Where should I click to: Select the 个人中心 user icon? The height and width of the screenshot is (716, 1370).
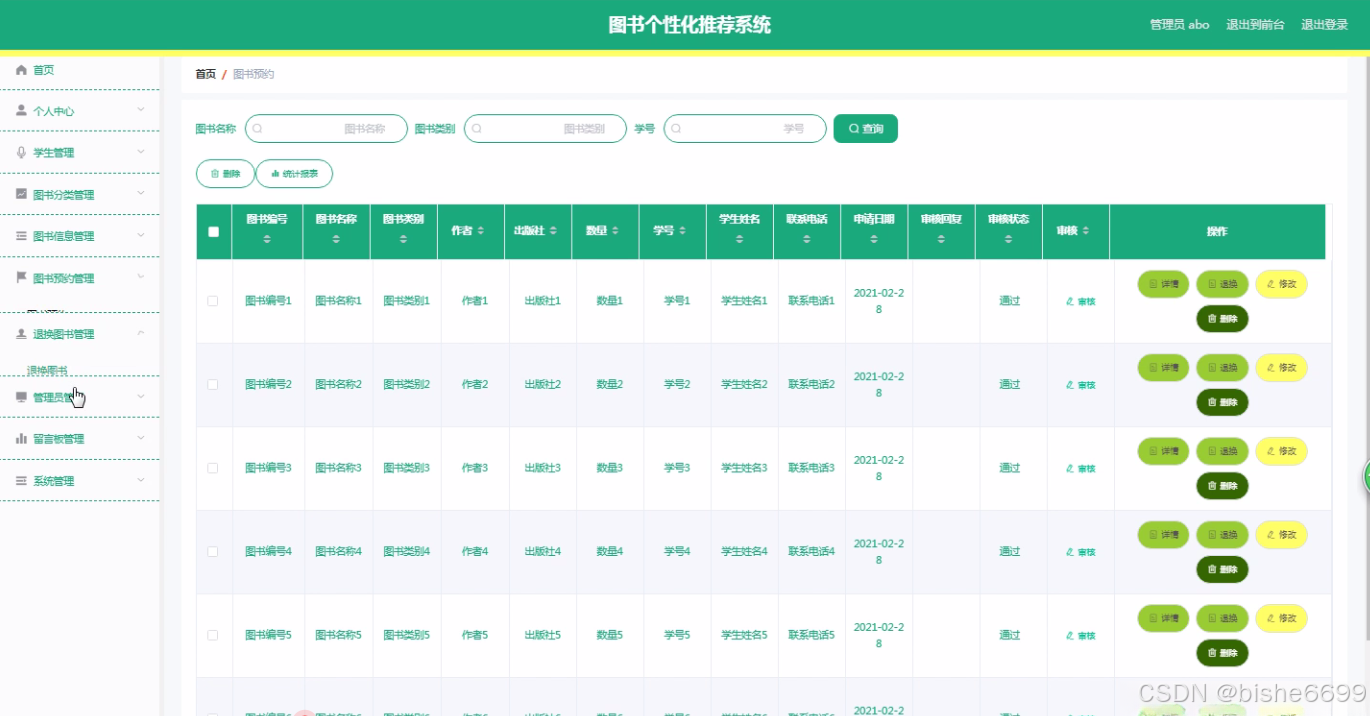click(x=20, y=110)
